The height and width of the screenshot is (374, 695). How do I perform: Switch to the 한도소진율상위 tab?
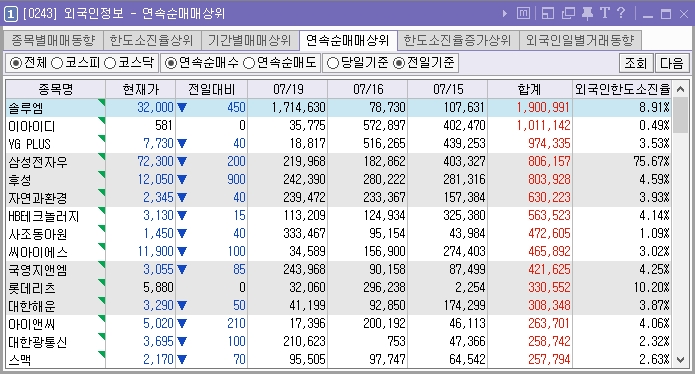click(x=152, y=41)
